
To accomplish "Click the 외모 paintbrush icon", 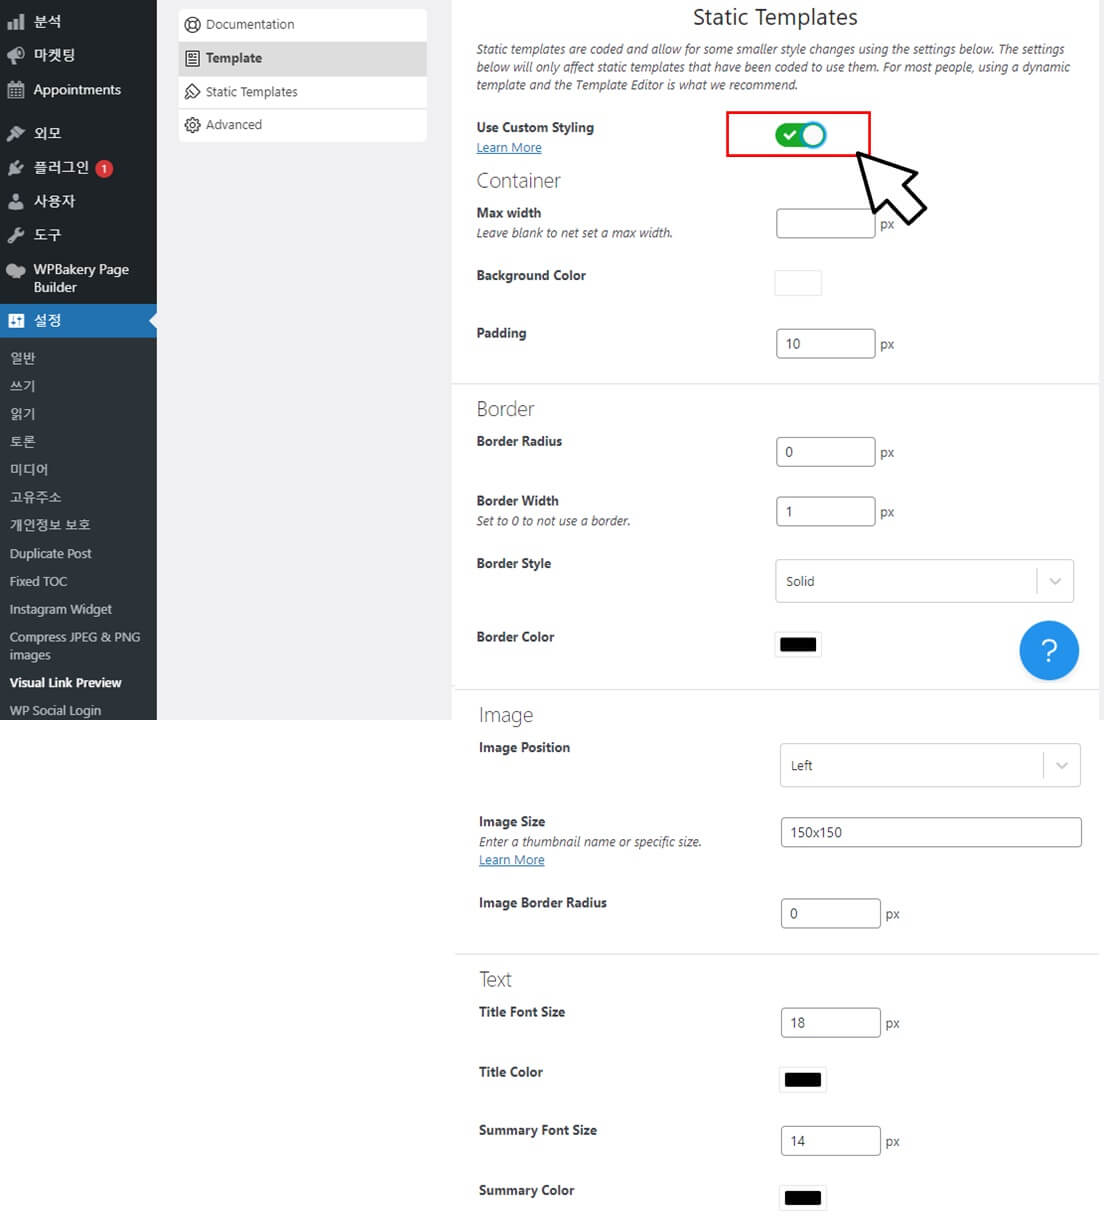I will tap(16, 133).
